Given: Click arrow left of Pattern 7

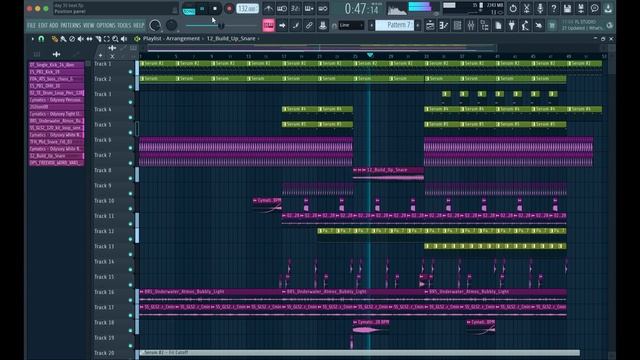Looking at the screenshot, I should 371,25.
